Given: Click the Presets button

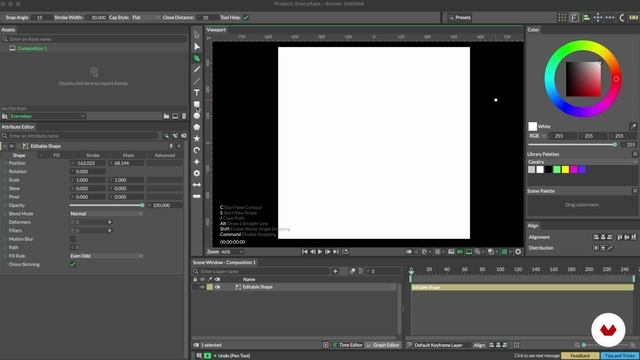Looking at the screenshot, I should pos(460,18).
